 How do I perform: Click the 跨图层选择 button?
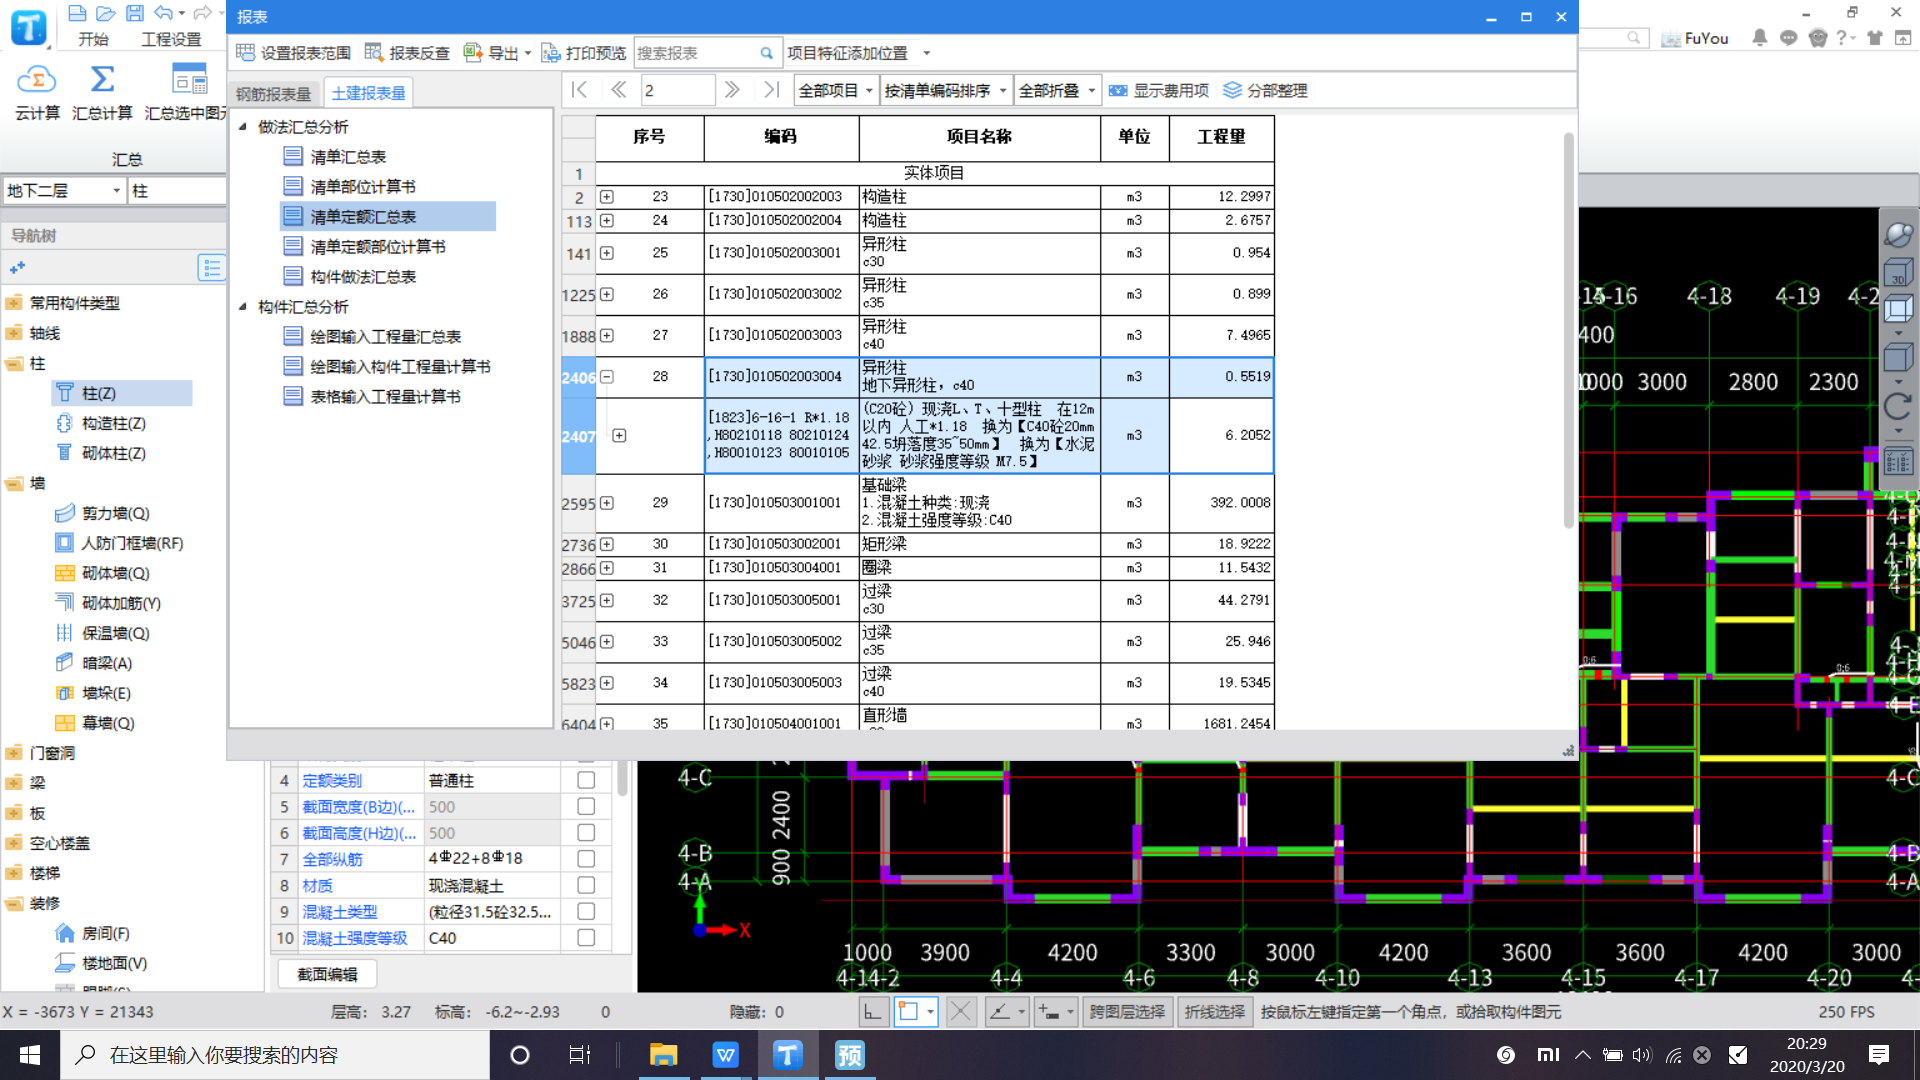tap(1127, 1012)
